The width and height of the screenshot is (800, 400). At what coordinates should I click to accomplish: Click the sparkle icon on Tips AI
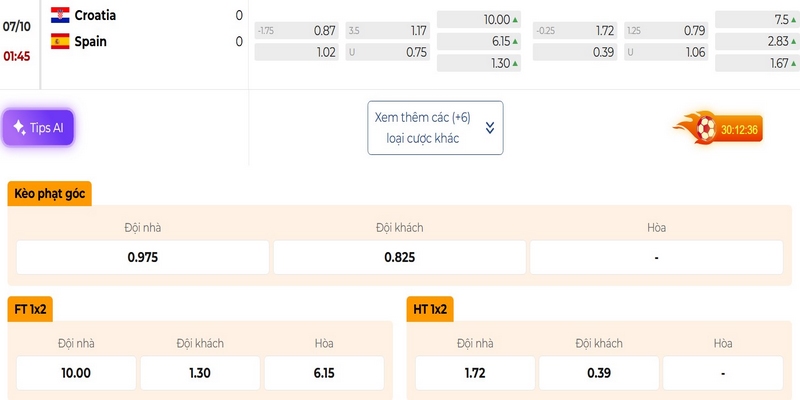pyautogui.click(x=19, y=128)
